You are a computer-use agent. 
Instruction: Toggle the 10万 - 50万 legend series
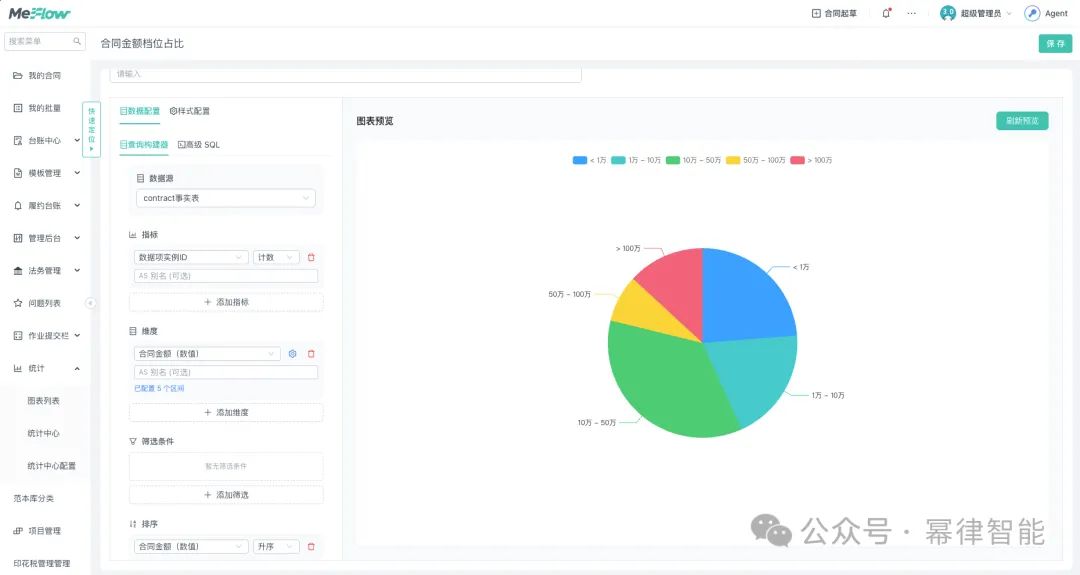[x=694, y=160]
